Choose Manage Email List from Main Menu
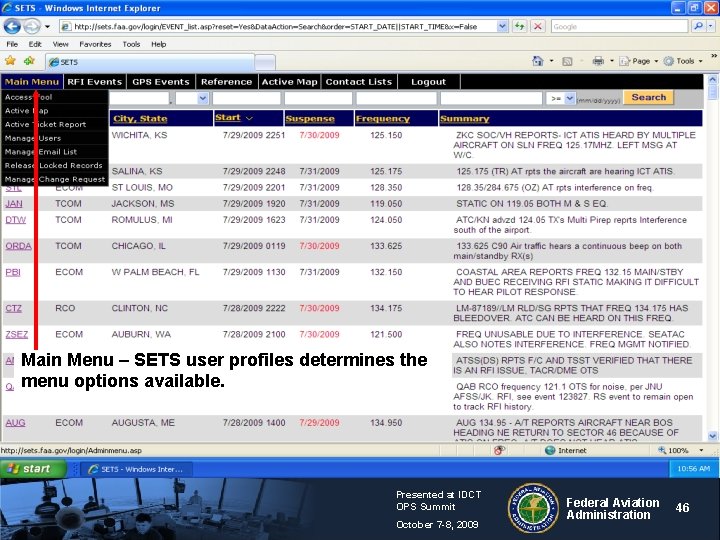The width and height of the screenshot is (720, 540). pyautogui.click(x=55, y=152)
